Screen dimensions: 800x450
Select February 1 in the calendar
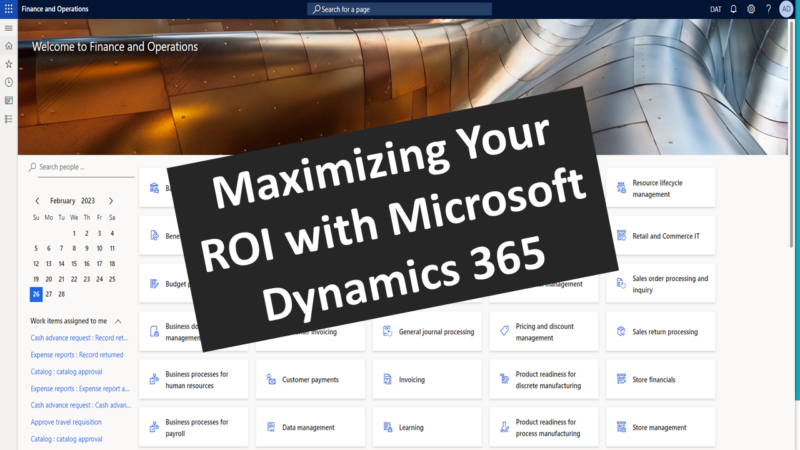[74, 233]
